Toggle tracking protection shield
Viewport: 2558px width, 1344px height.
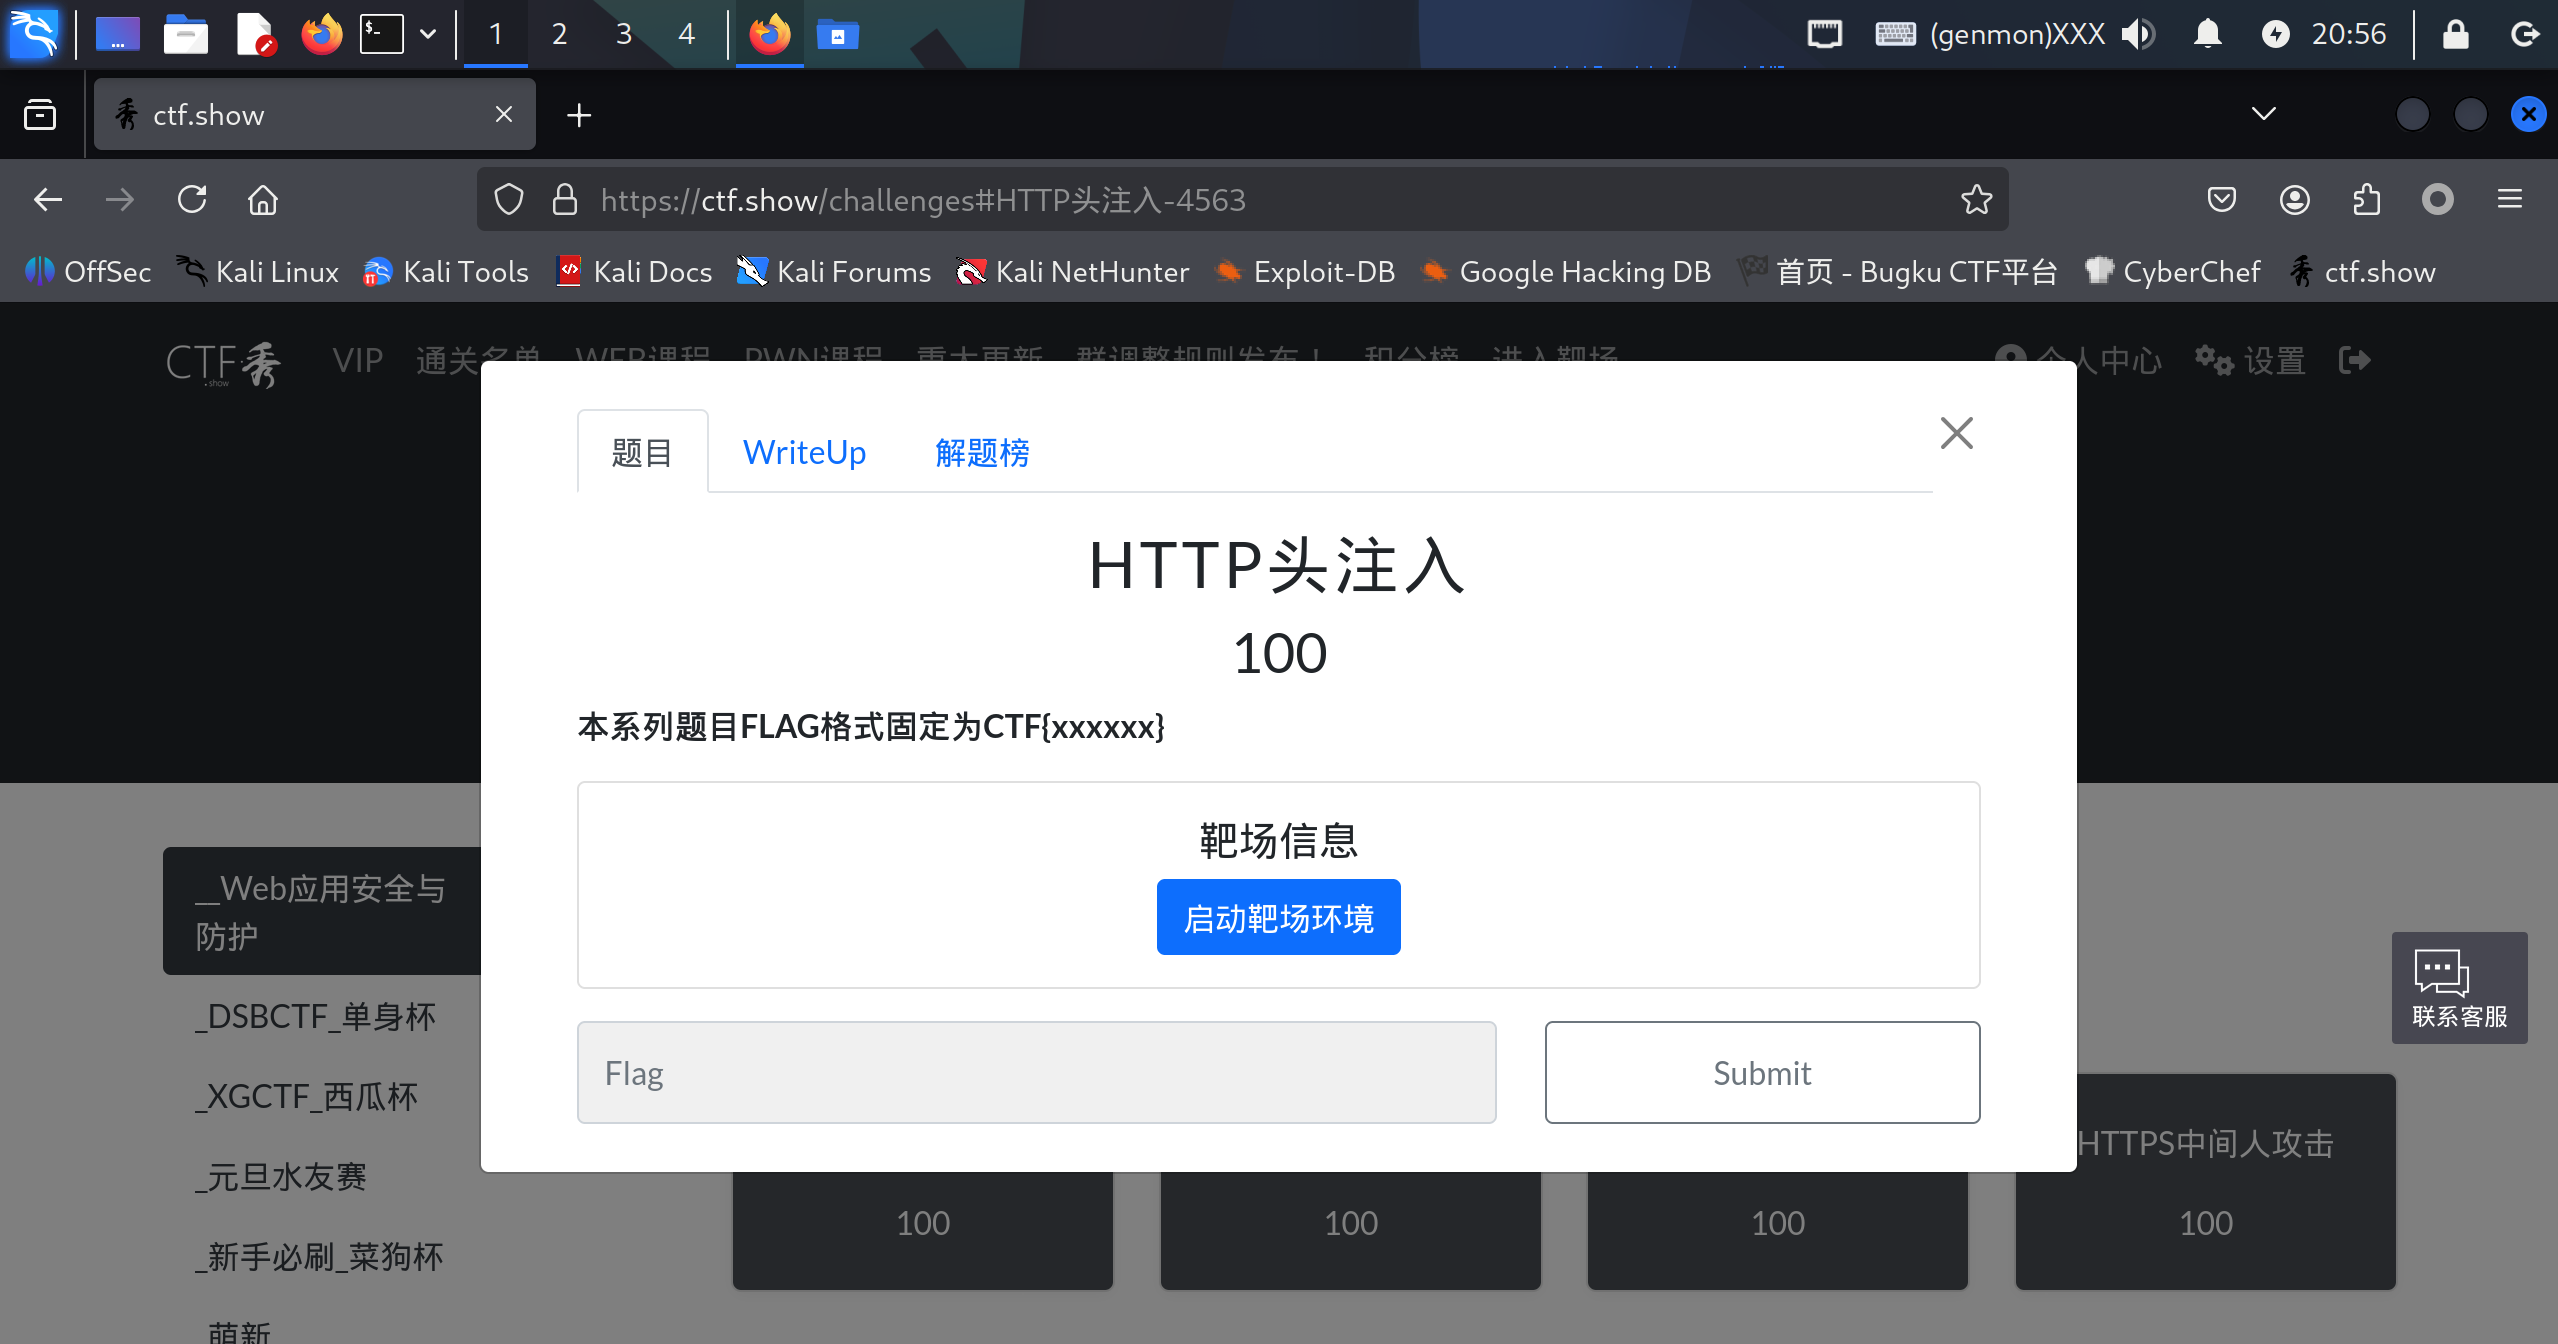[x=509, y=199]
